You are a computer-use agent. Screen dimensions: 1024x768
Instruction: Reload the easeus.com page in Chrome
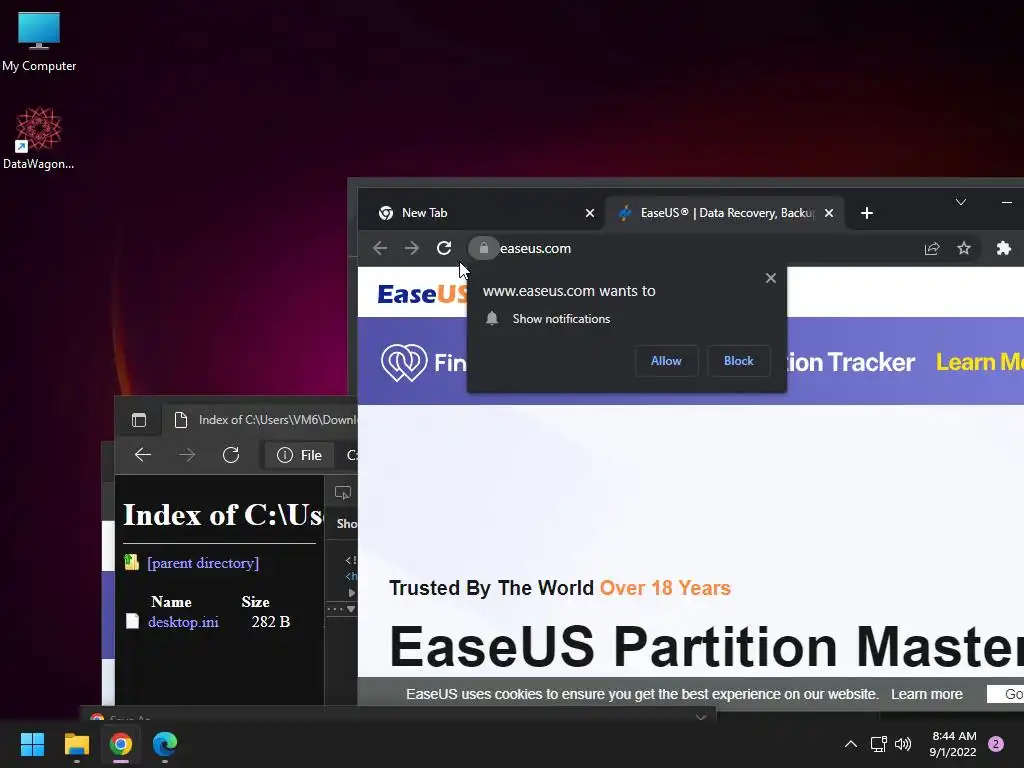pyautogui.click(x=444, y=248)
